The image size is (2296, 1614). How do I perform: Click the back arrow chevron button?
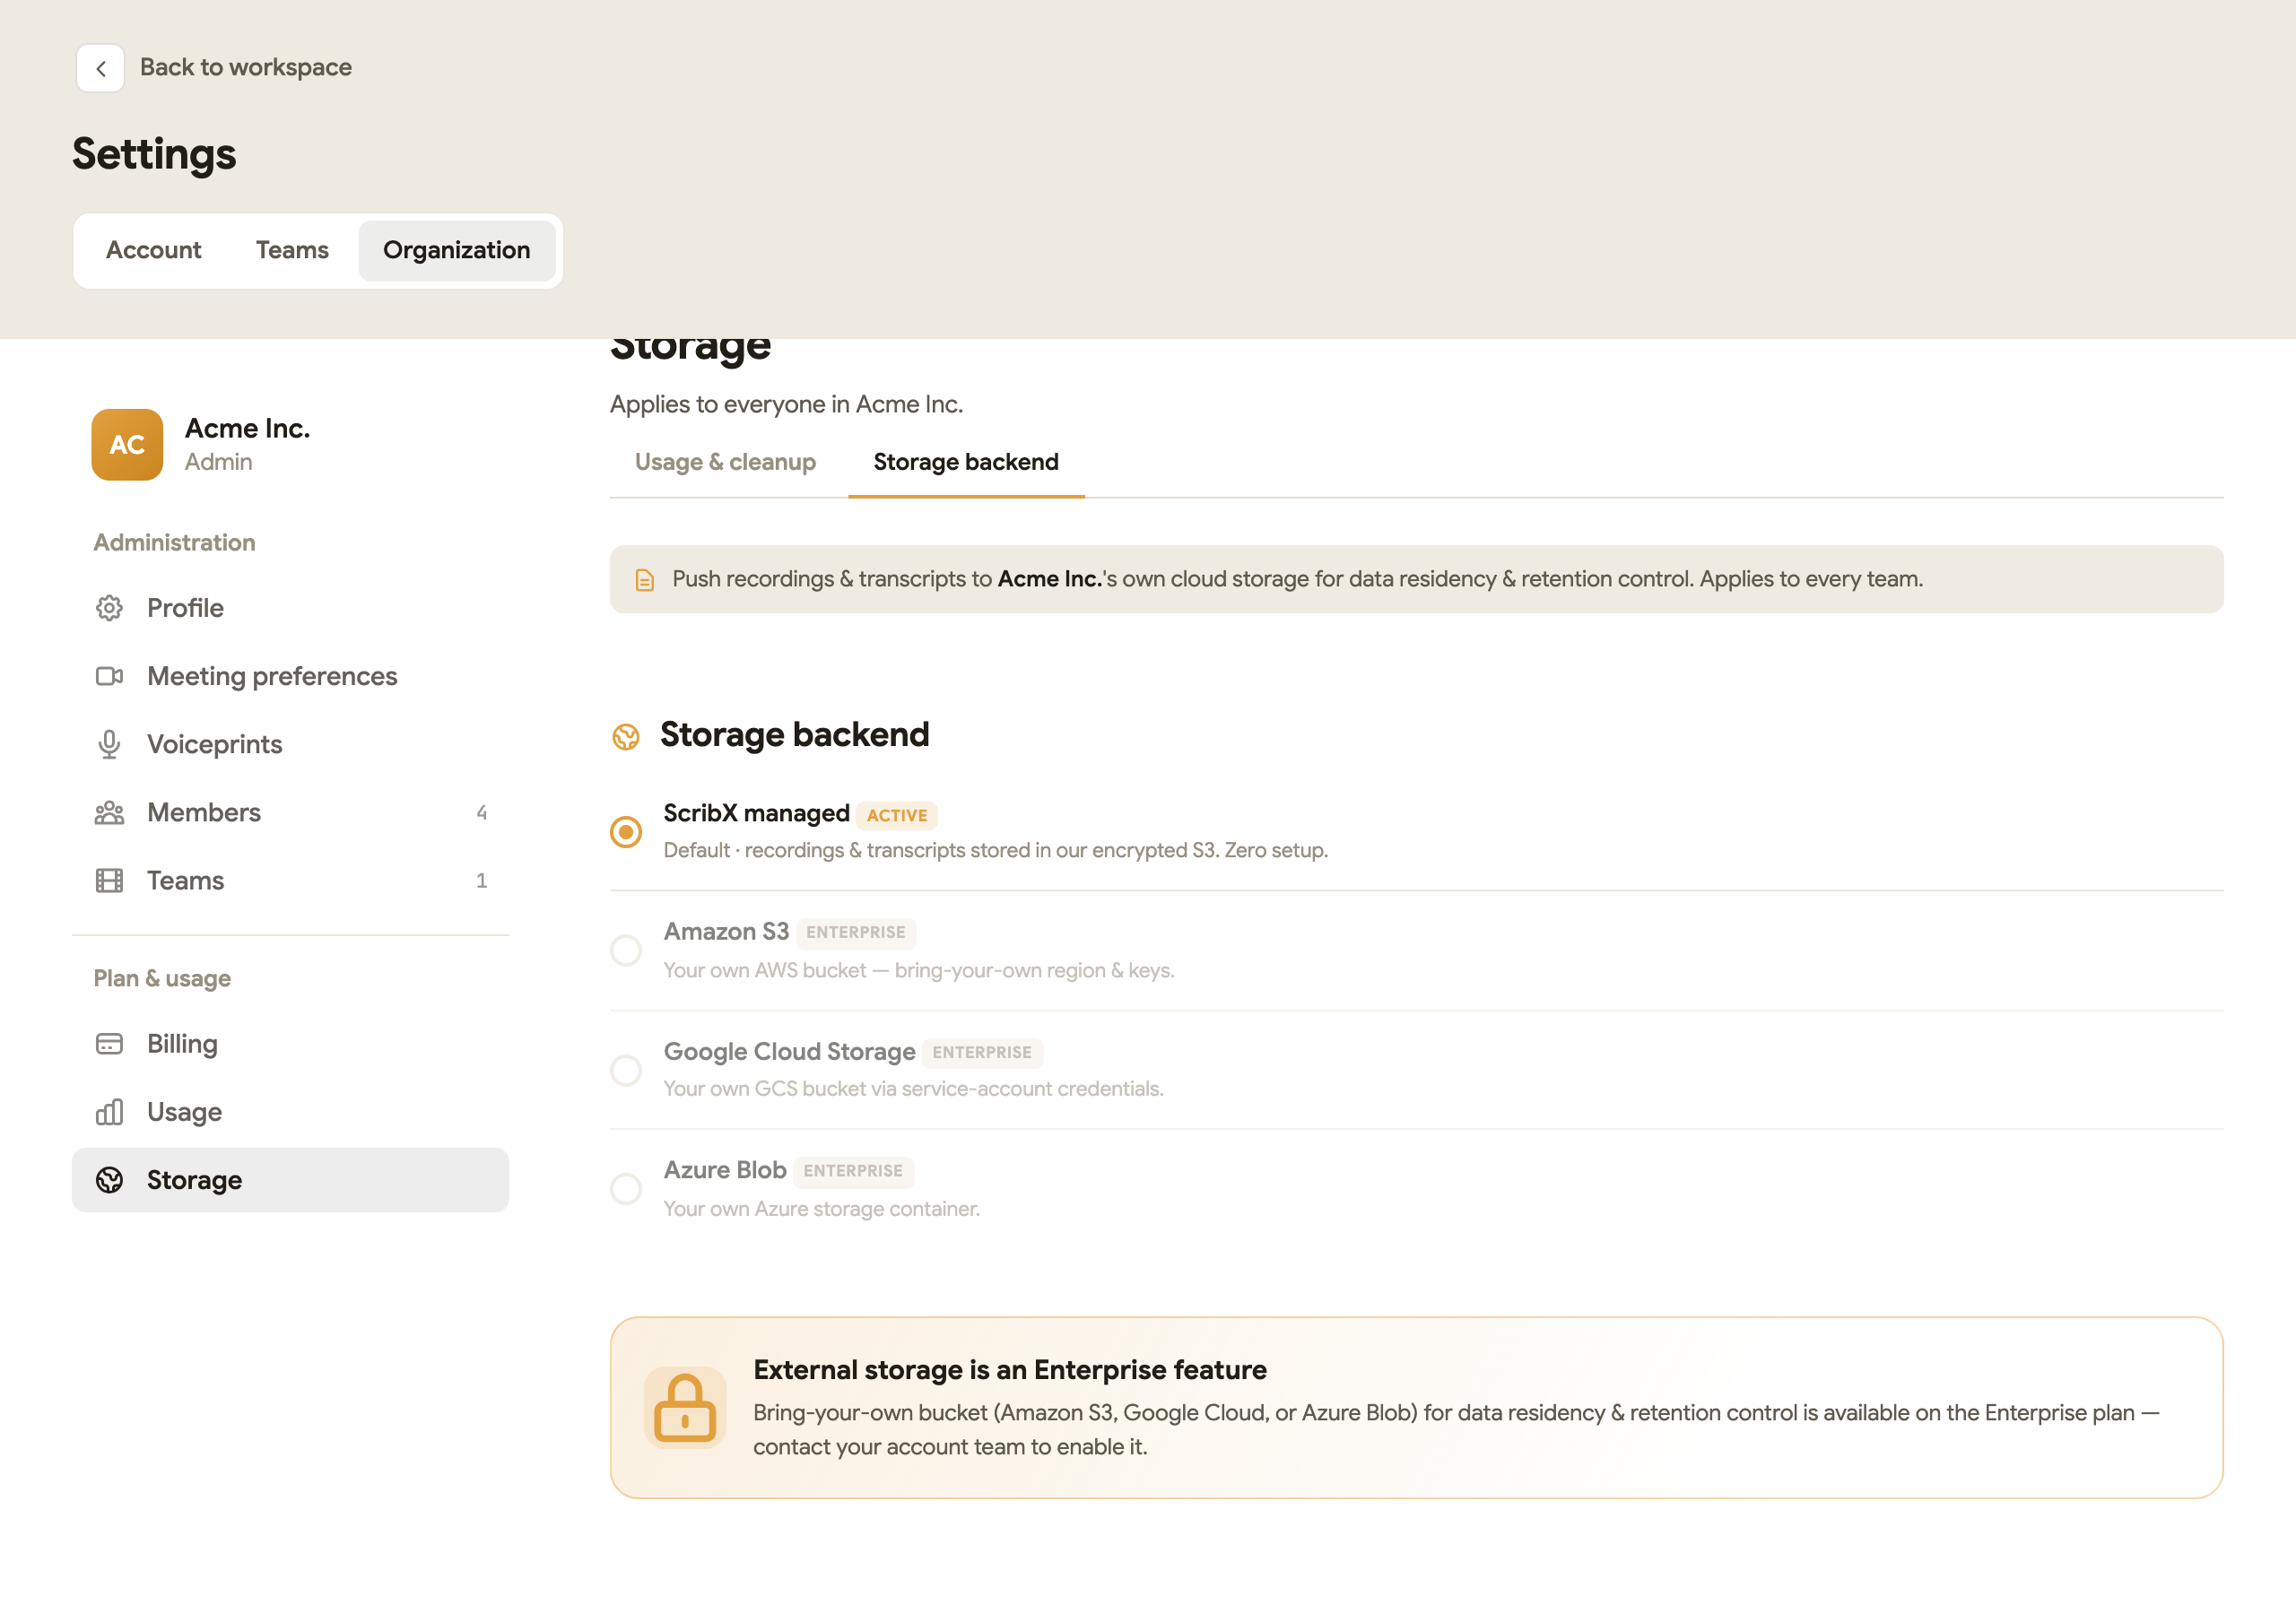[100, 68]
